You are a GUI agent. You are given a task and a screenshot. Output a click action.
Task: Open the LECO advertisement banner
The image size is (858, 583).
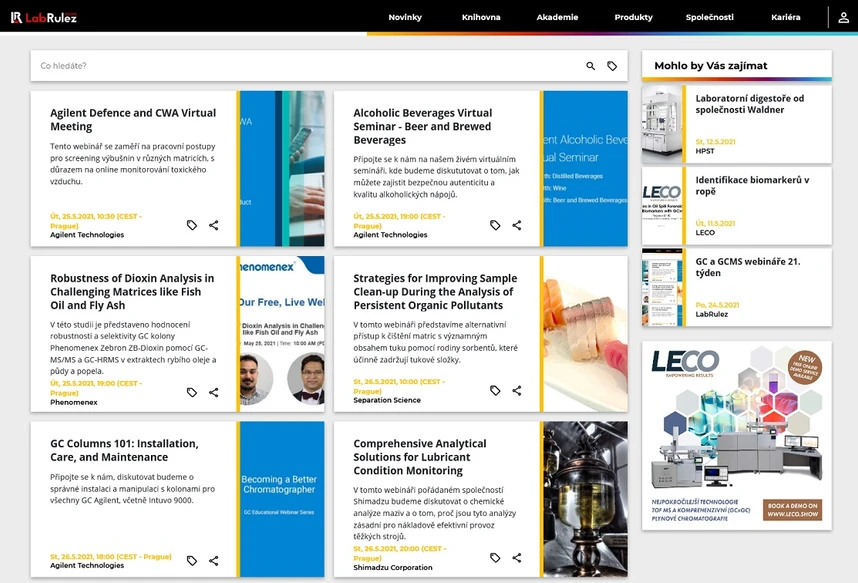737,435
